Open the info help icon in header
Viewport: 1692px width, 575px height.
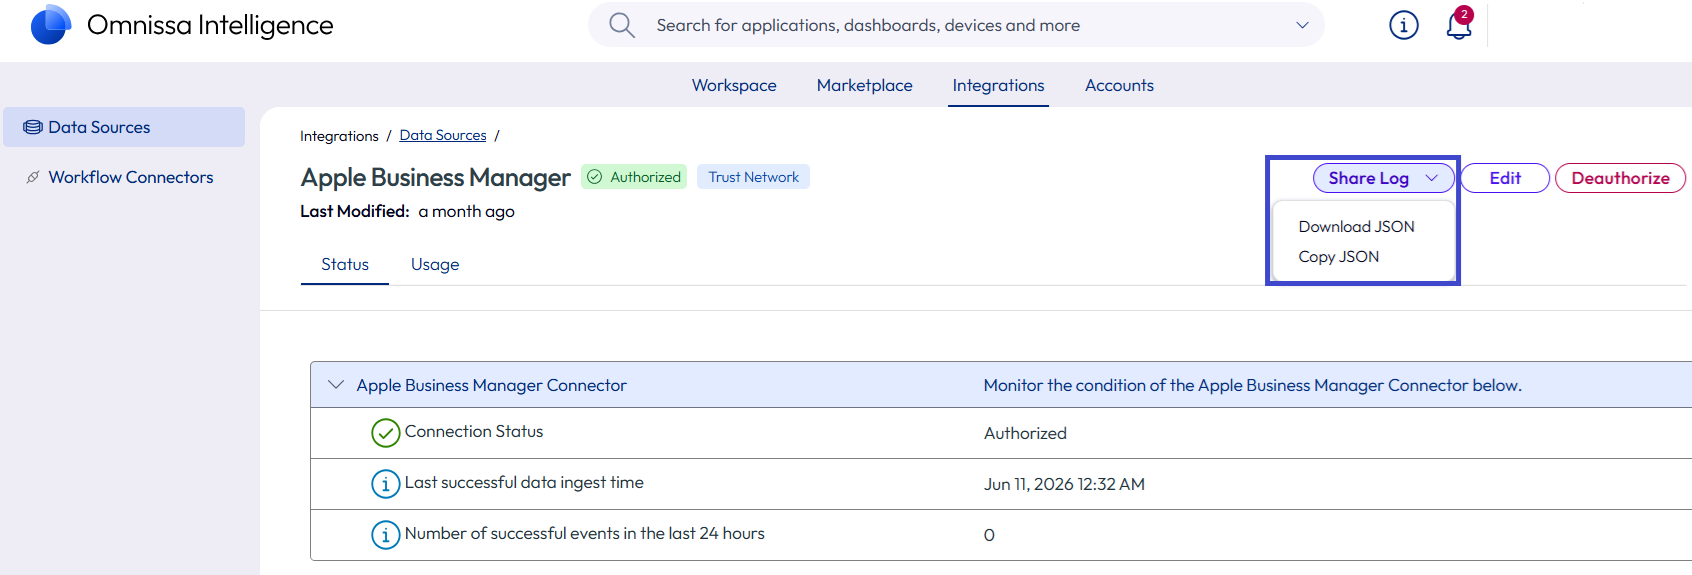point(1404,25)
